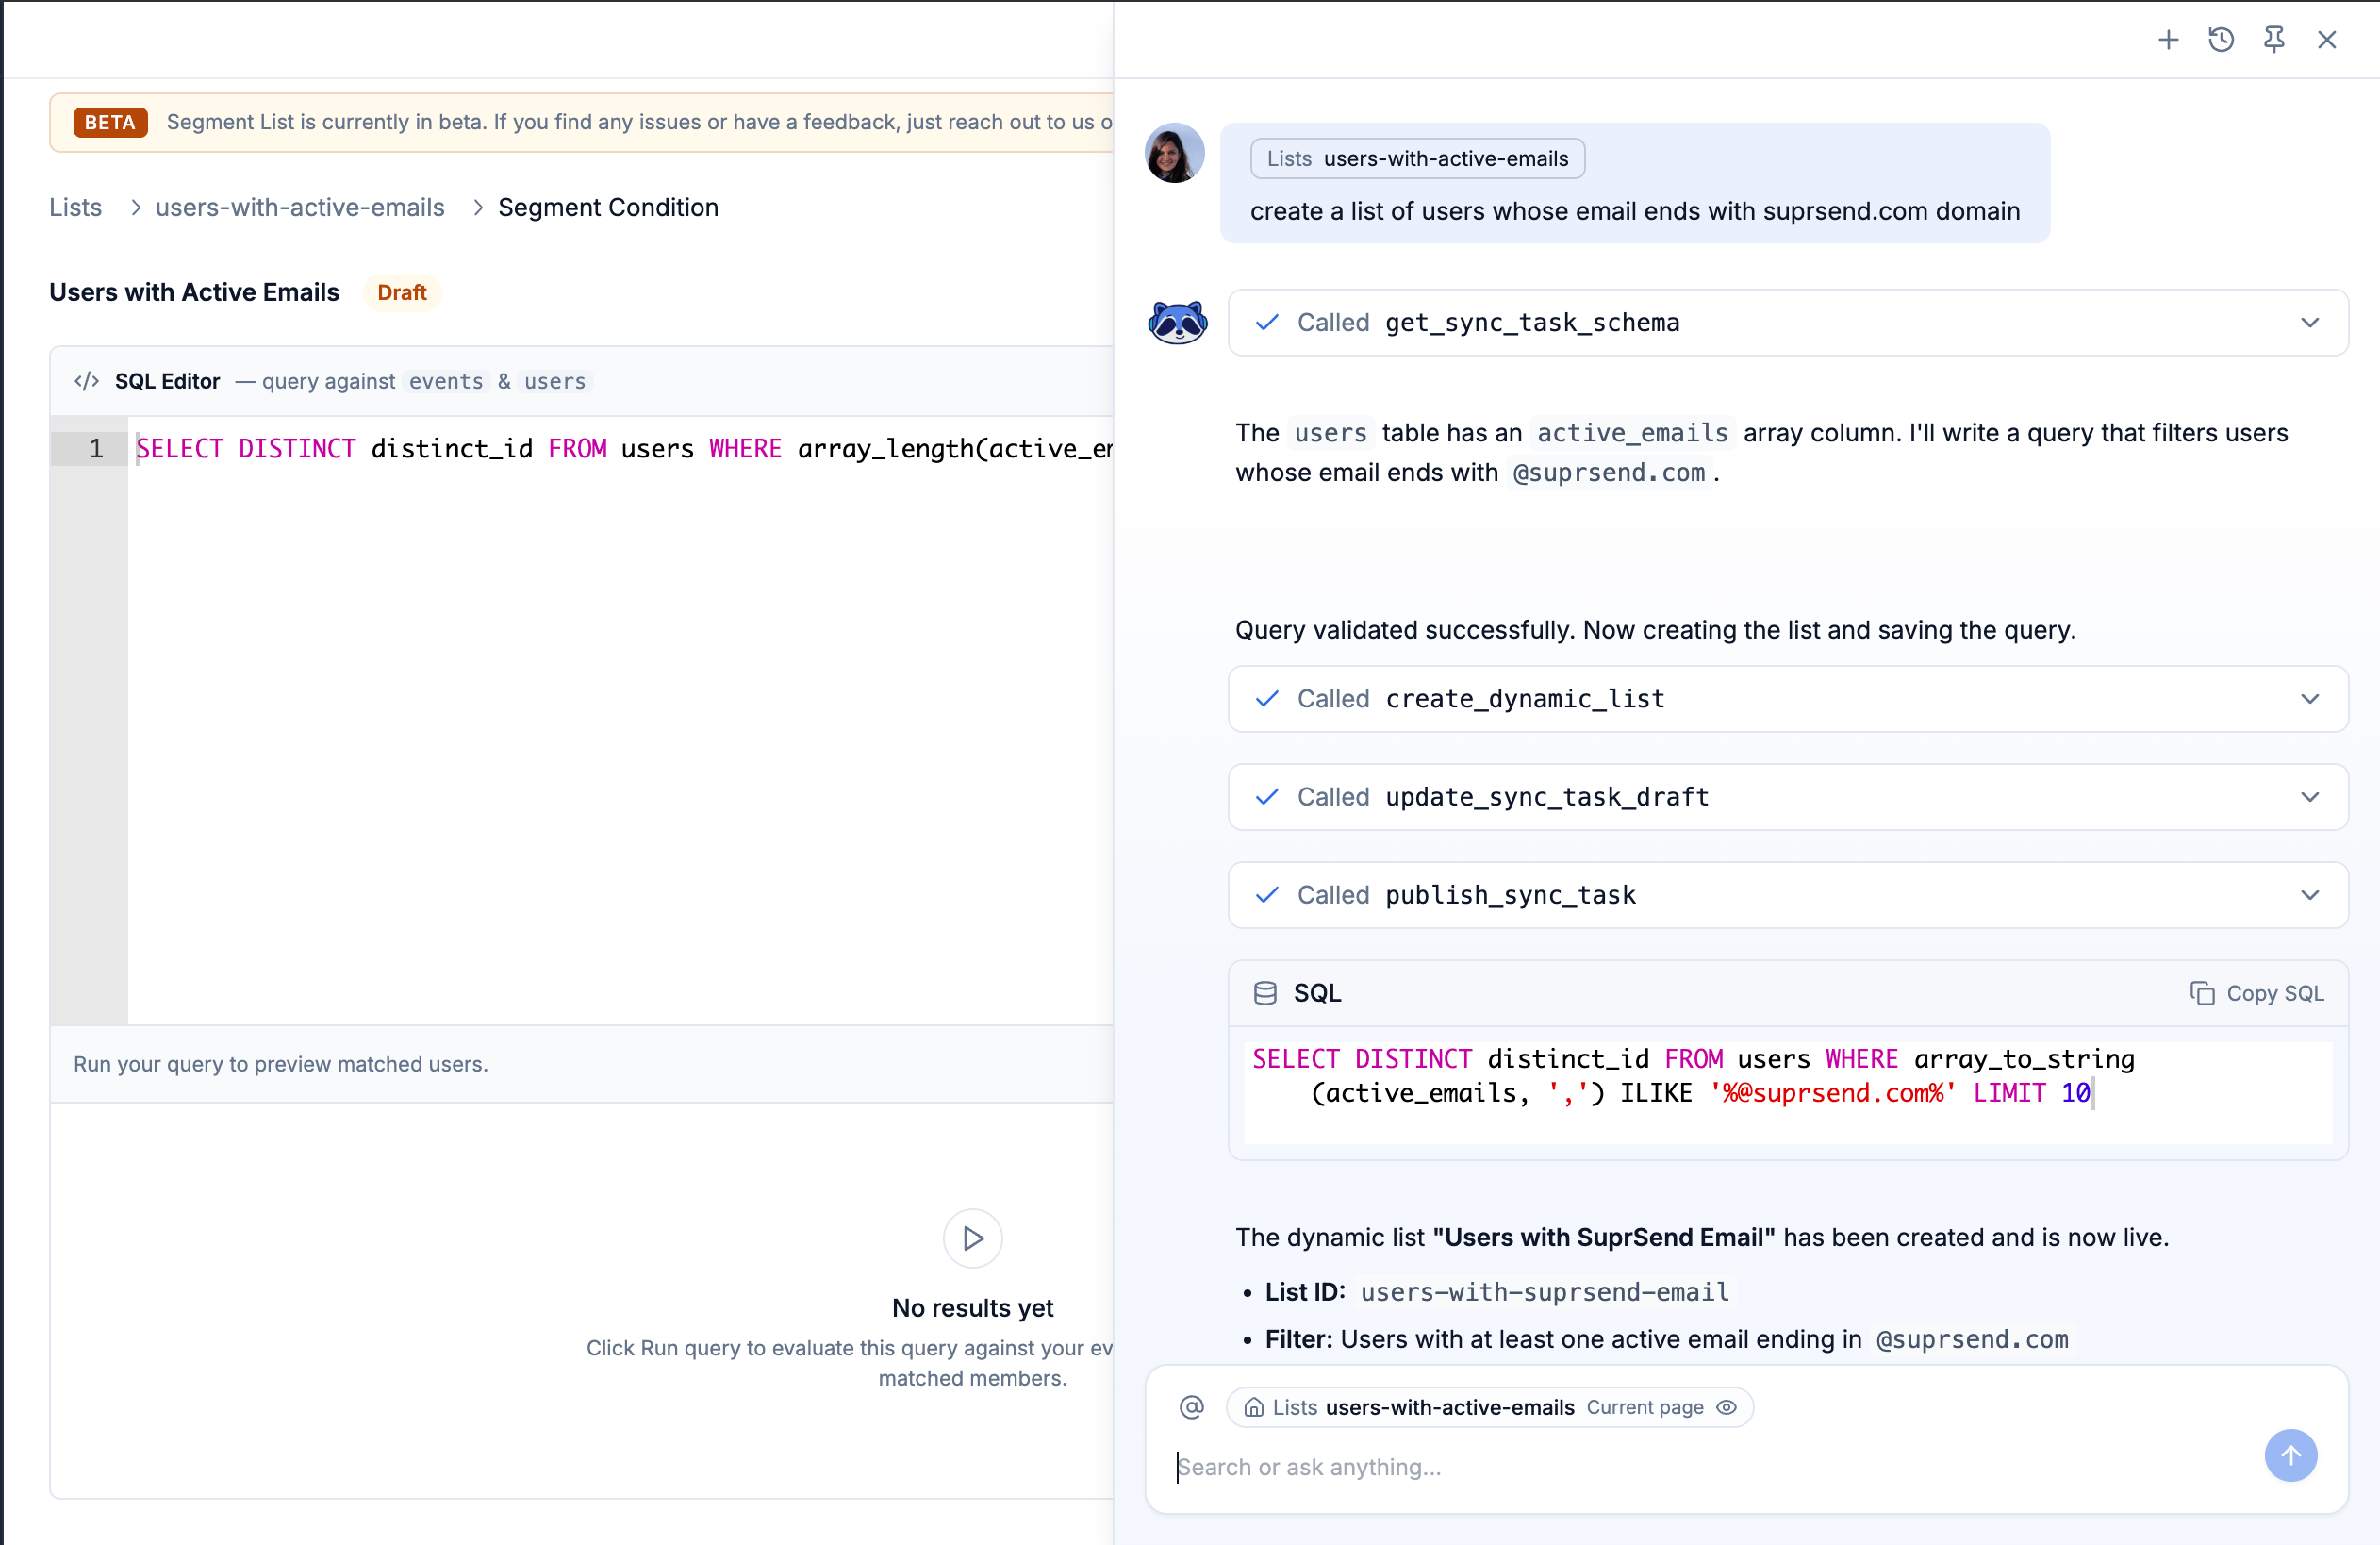This screenshot has width=2380, height=1545.
Task: Expand the create_dynamic_list call
Action: pyautogui.click(x=1788, y=699)
